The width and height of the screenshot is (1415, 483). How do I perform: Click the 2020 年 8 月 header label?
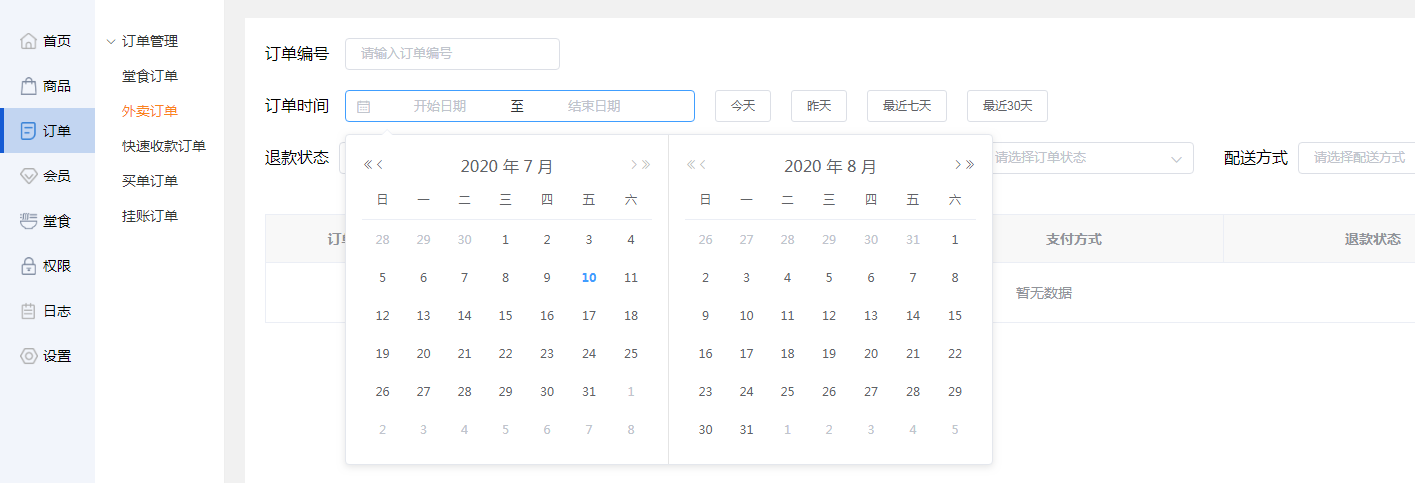click(830, 166)
